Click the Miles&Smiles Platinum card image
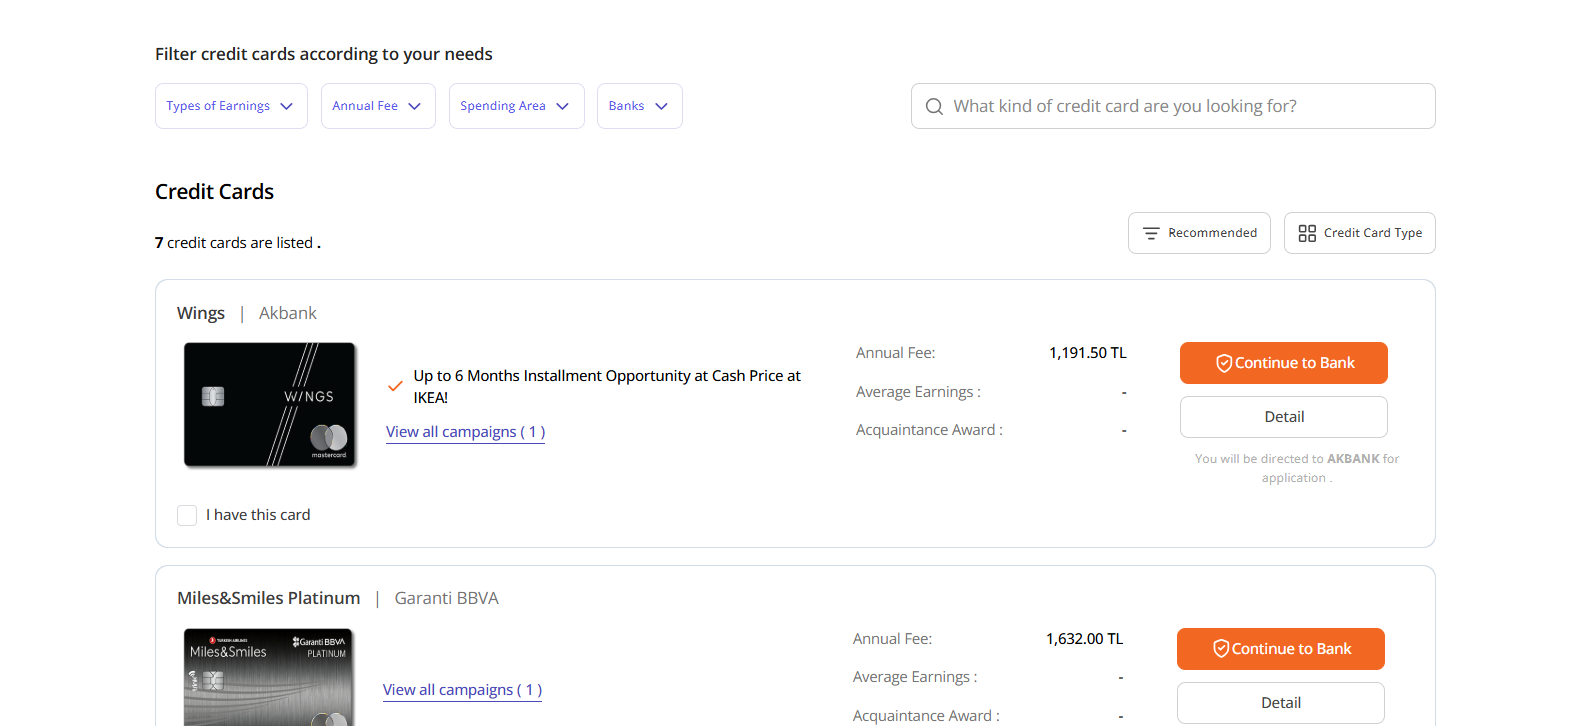The height and width of the screenshot is (726, 1591). 268,676
